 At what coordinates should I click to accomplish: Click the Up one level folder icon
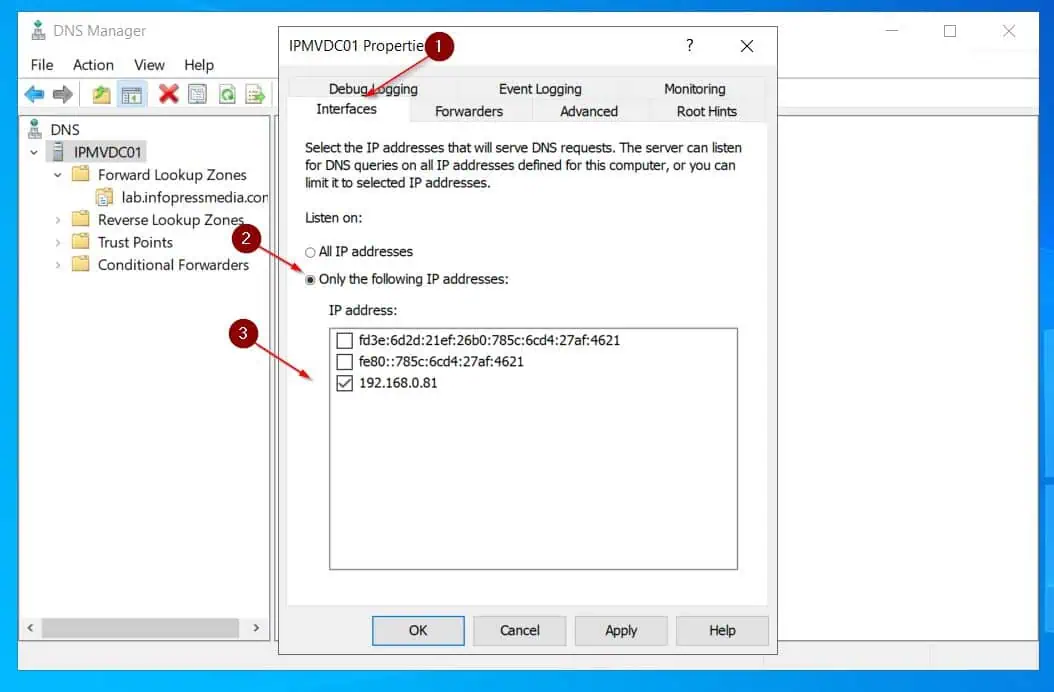pos(102,94)
